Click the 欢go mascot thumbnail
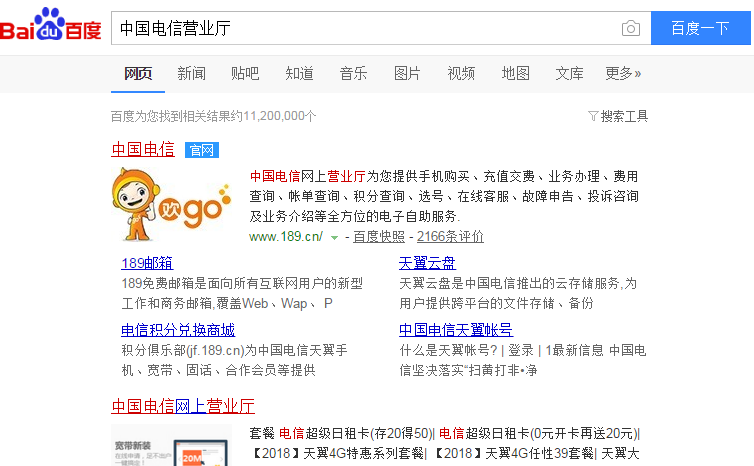This screenshot has height=466, width=754. [x=171, y=204]
